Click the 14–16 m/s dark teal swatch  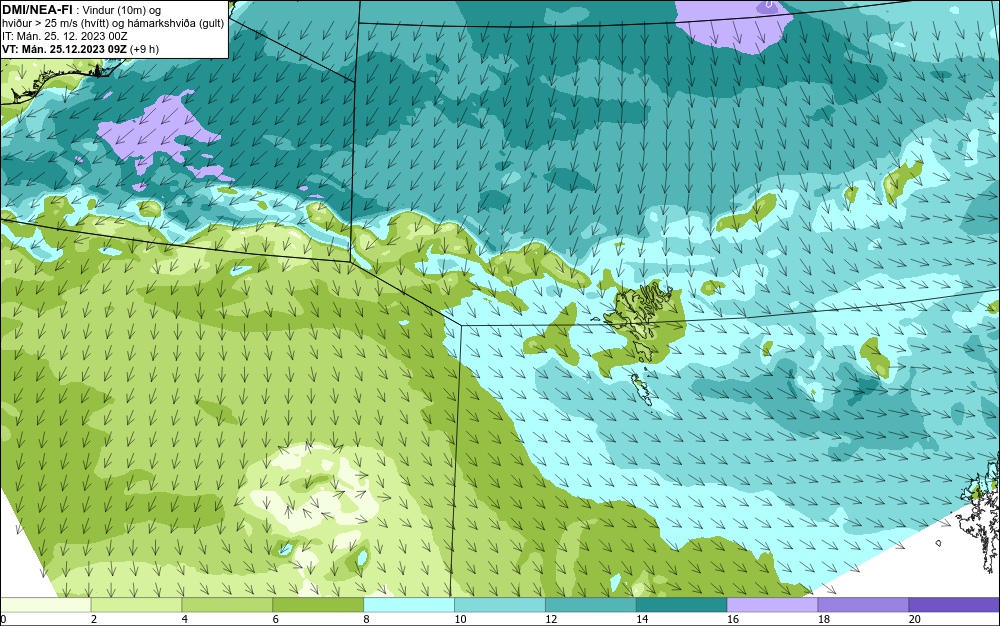pyautogui.click(x=682, y=604)
